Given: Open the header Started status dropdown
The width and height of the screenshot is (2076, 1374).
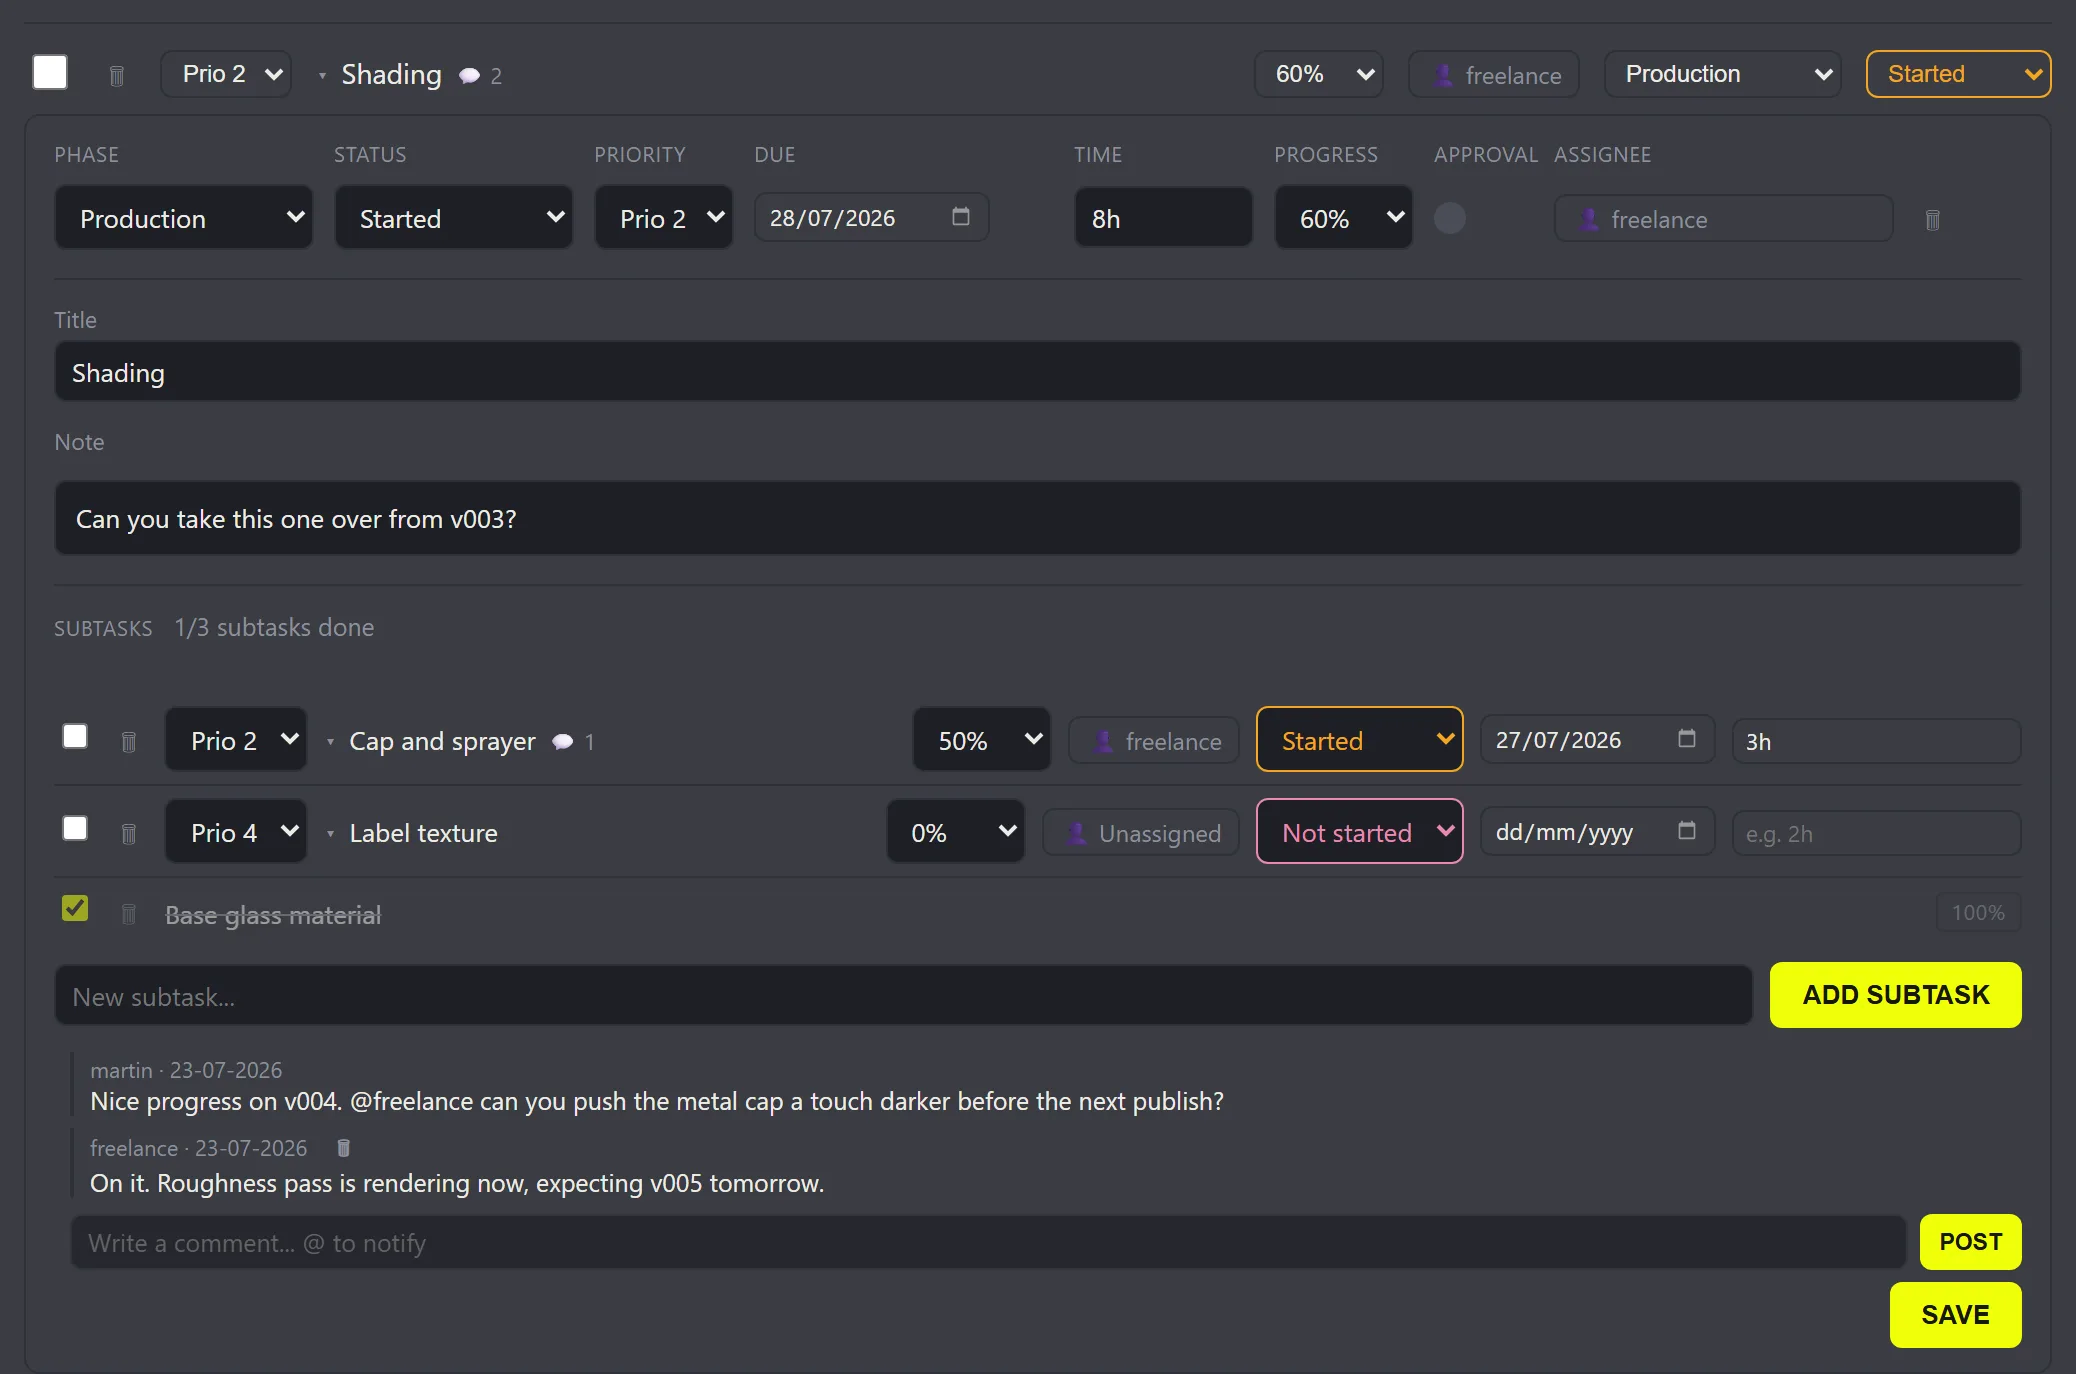Looking at the screenshot, I should 1958,74.
